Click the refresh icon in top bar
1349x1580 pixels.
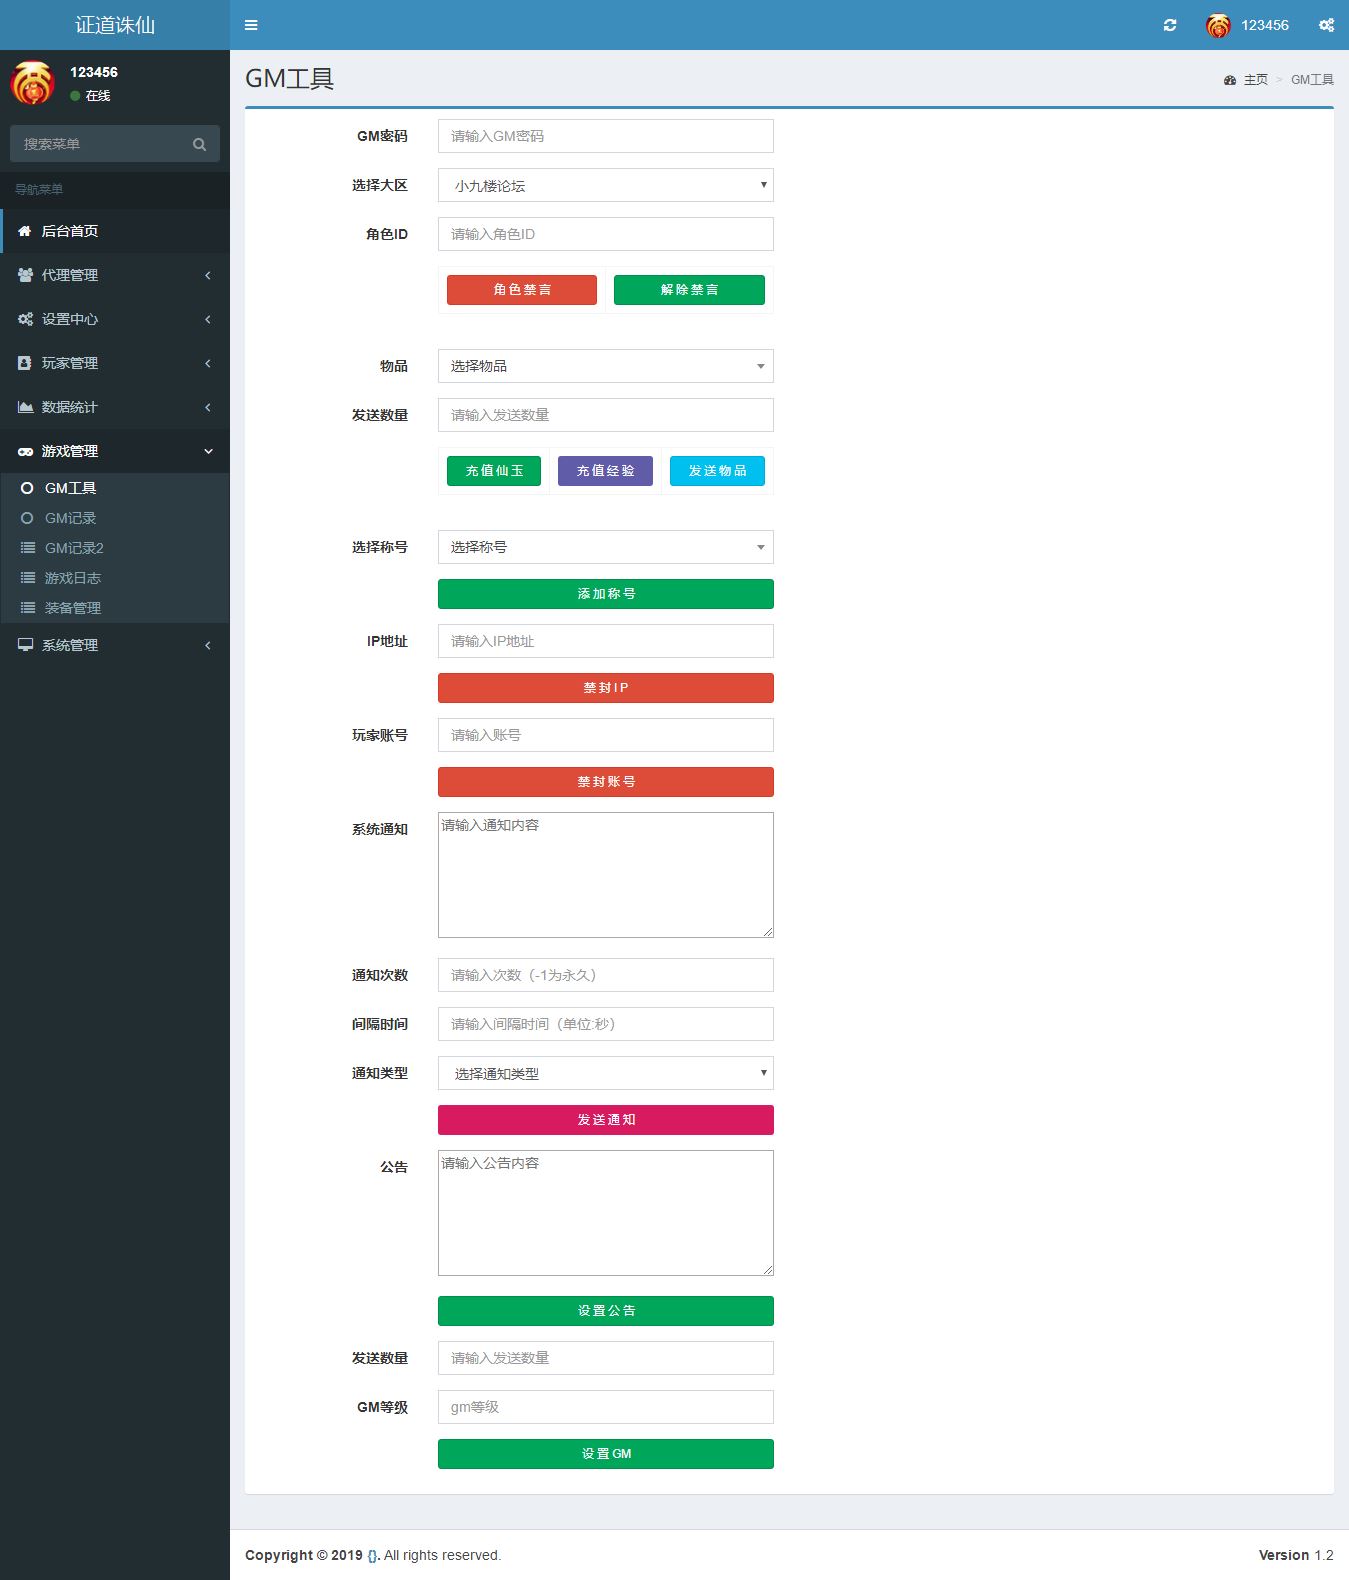tap(1170, 25)
